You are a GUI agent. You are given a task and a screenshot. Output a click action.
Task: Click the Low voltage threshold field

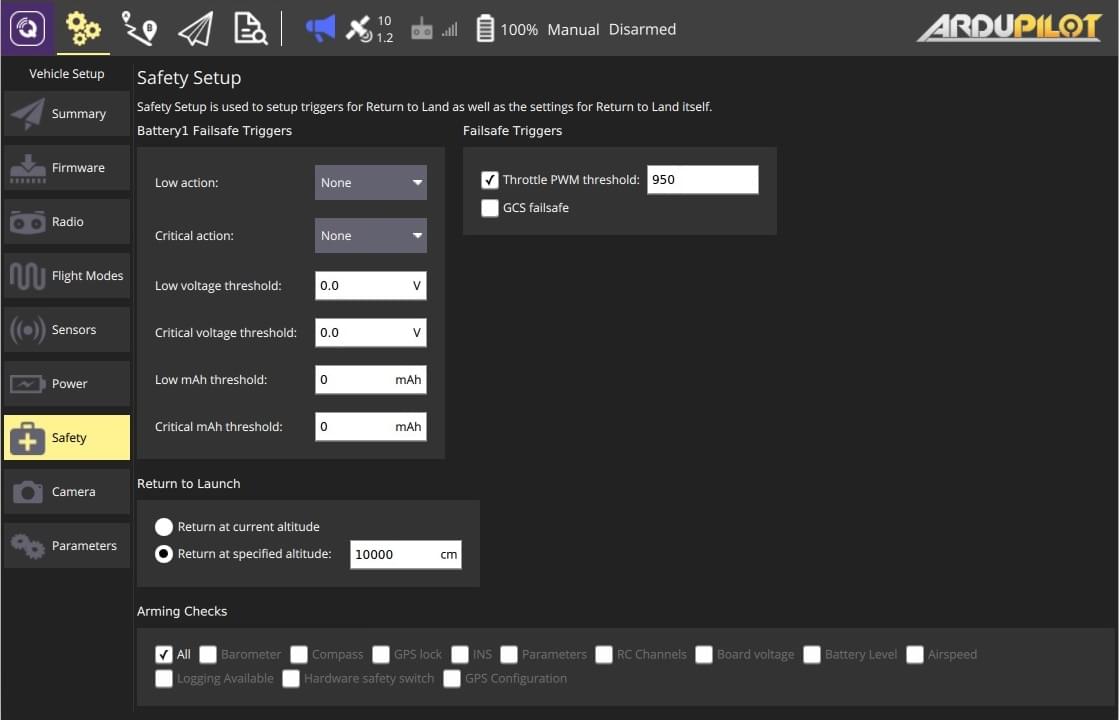[362, 286]
